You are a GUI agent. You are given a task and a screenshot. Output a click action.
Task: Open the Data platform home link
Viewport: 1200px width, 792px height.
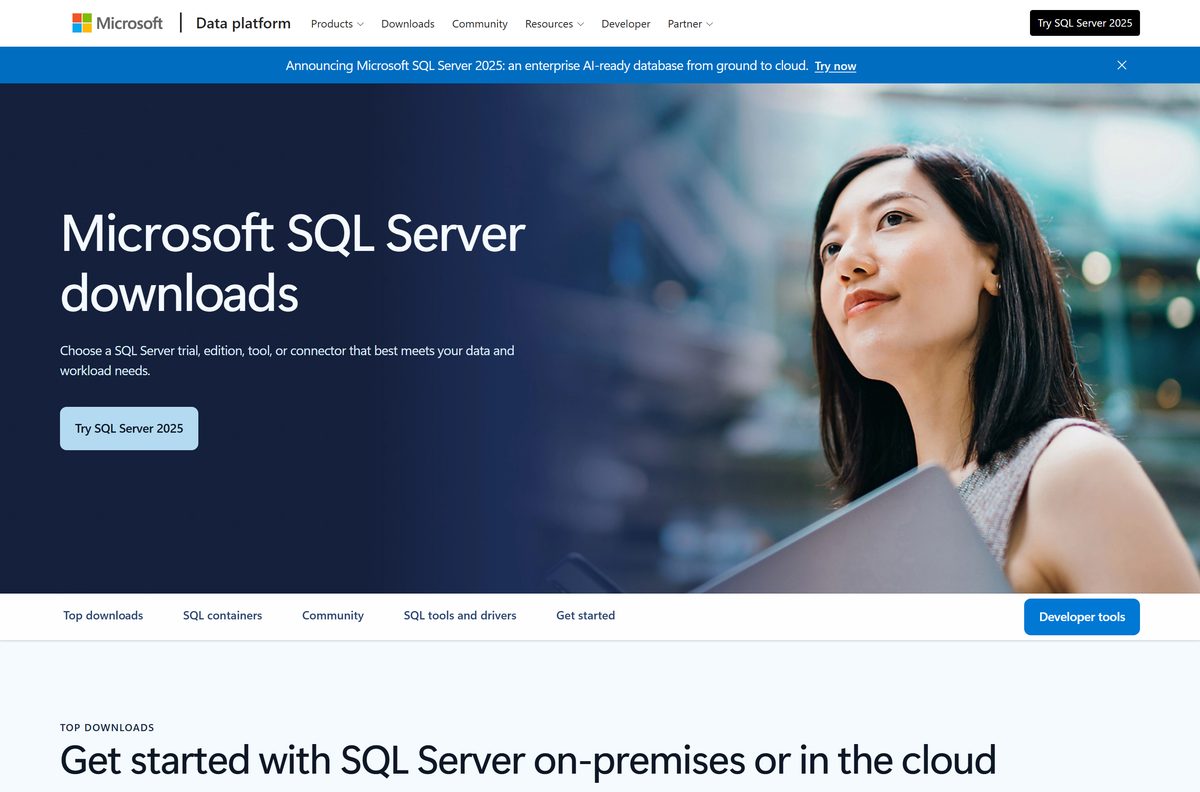tap(243, 23)
